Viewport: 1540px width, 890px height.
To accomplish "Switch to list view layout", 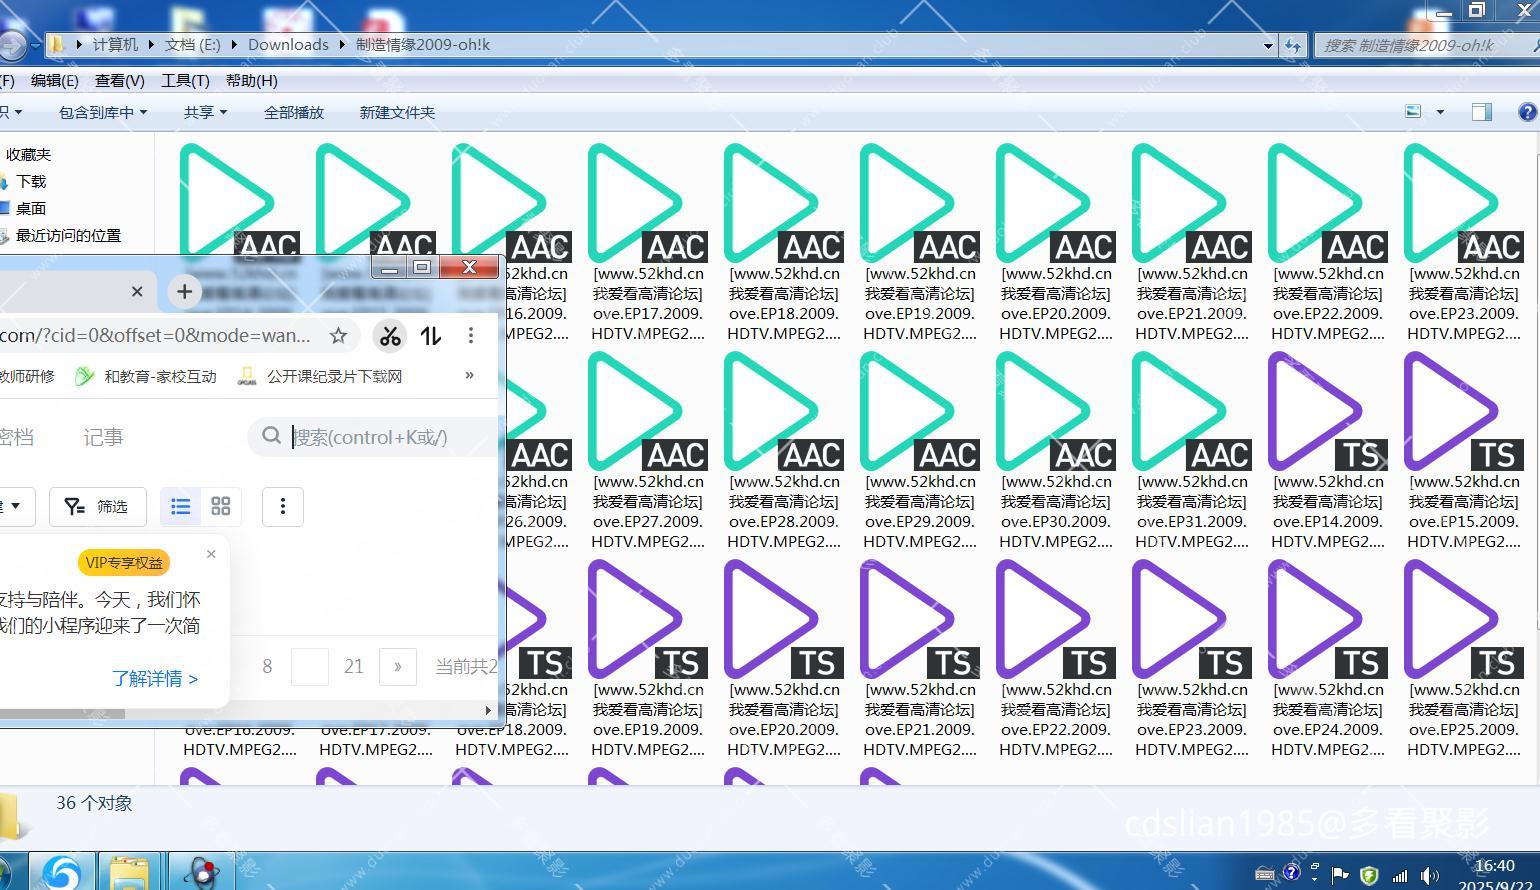I will click(x=181, y=506).
